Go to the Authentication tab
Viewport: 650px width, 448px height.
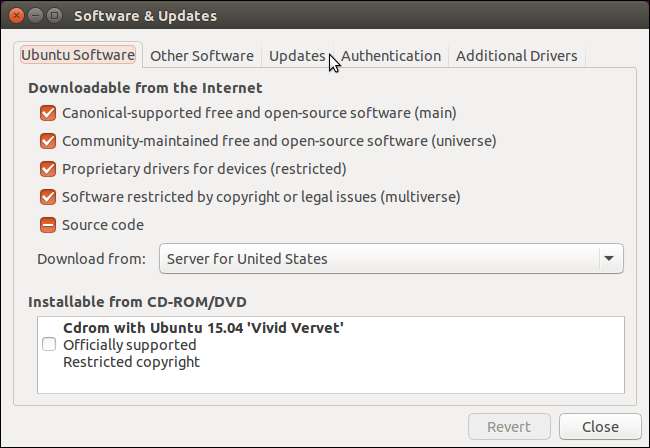(x=391, y=56)
